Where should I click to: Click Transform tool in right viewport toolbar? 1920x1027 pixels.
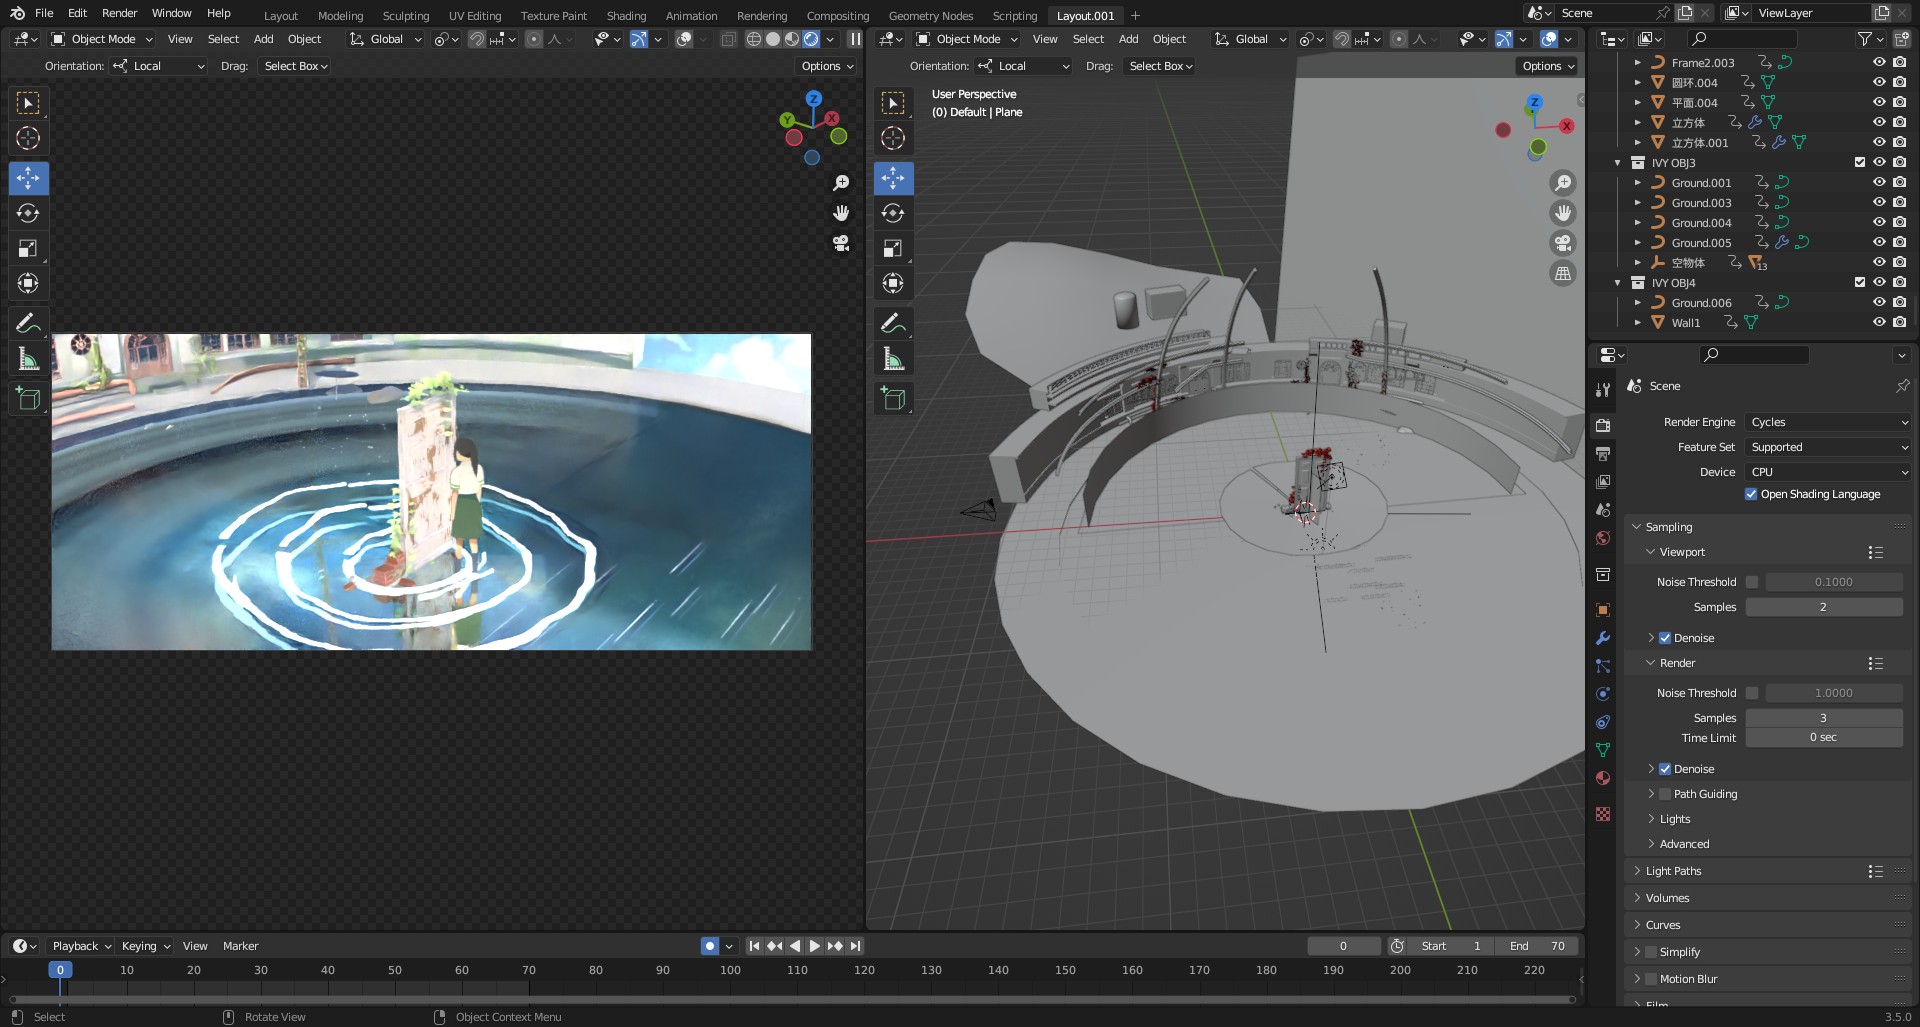click(893, 283)
